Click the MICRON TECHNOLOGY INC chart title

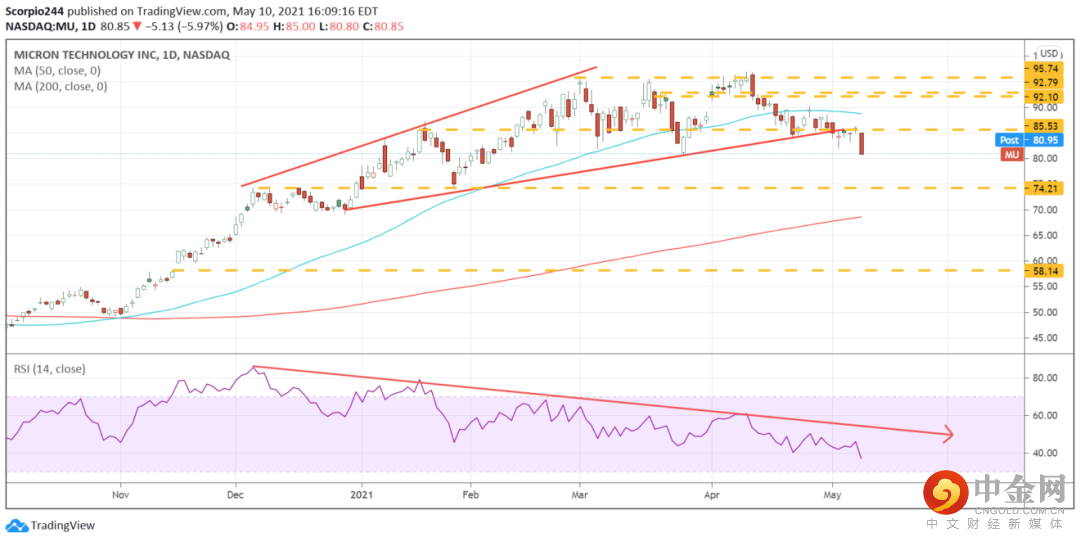(120, 55)
